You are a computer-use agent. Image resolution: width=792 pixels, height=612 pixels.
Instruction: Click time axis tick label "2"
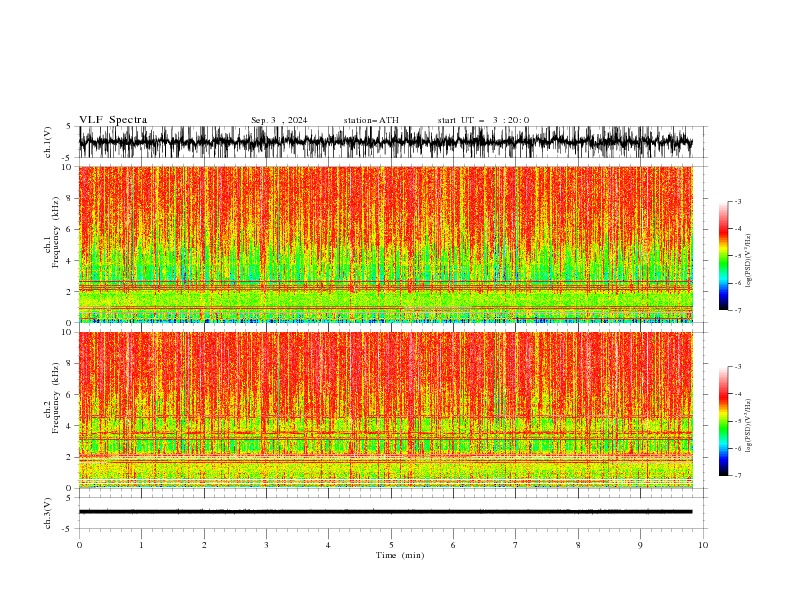click(x=204, y=545)
